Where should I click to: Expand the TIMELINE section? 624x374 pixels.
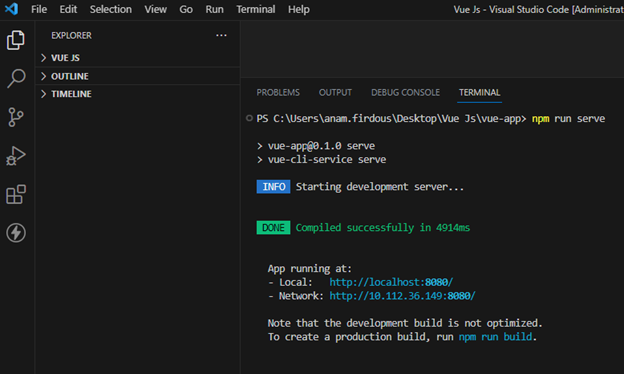click(138, 94)
